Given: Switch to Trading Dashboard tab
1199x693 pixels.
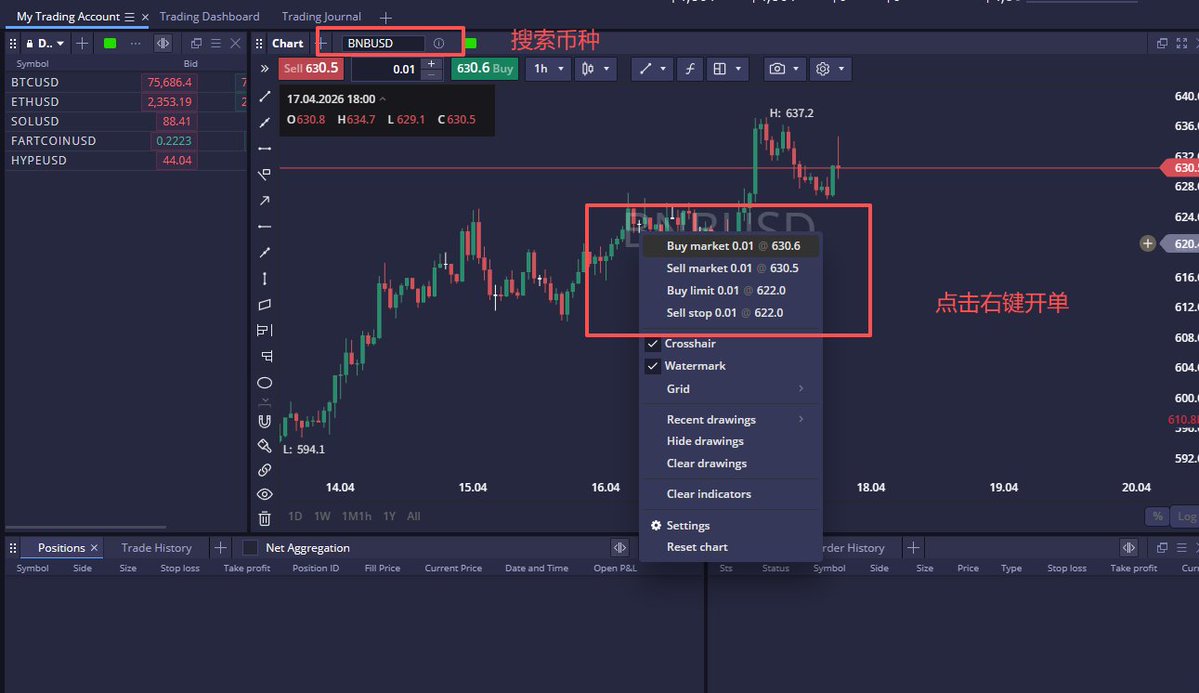Looking at the screenshot, I should tap(209, 16).
